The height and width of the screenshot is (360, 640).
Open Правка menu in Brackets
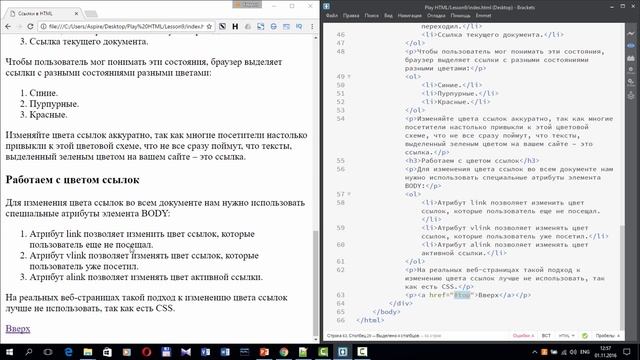pyautogui.click(x=351, y=16)
